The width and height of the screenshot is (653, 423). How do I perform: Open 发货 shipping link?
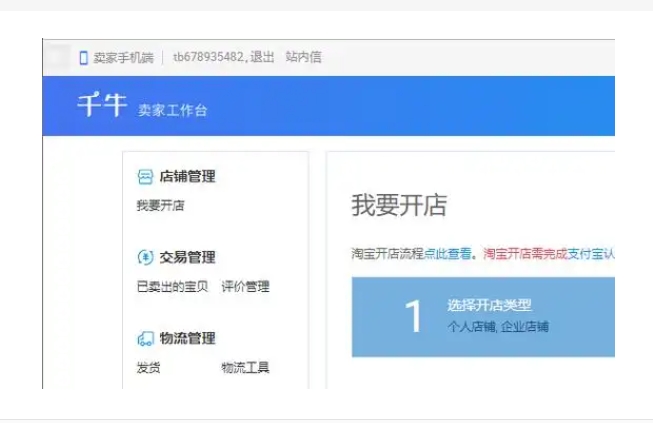148,368
